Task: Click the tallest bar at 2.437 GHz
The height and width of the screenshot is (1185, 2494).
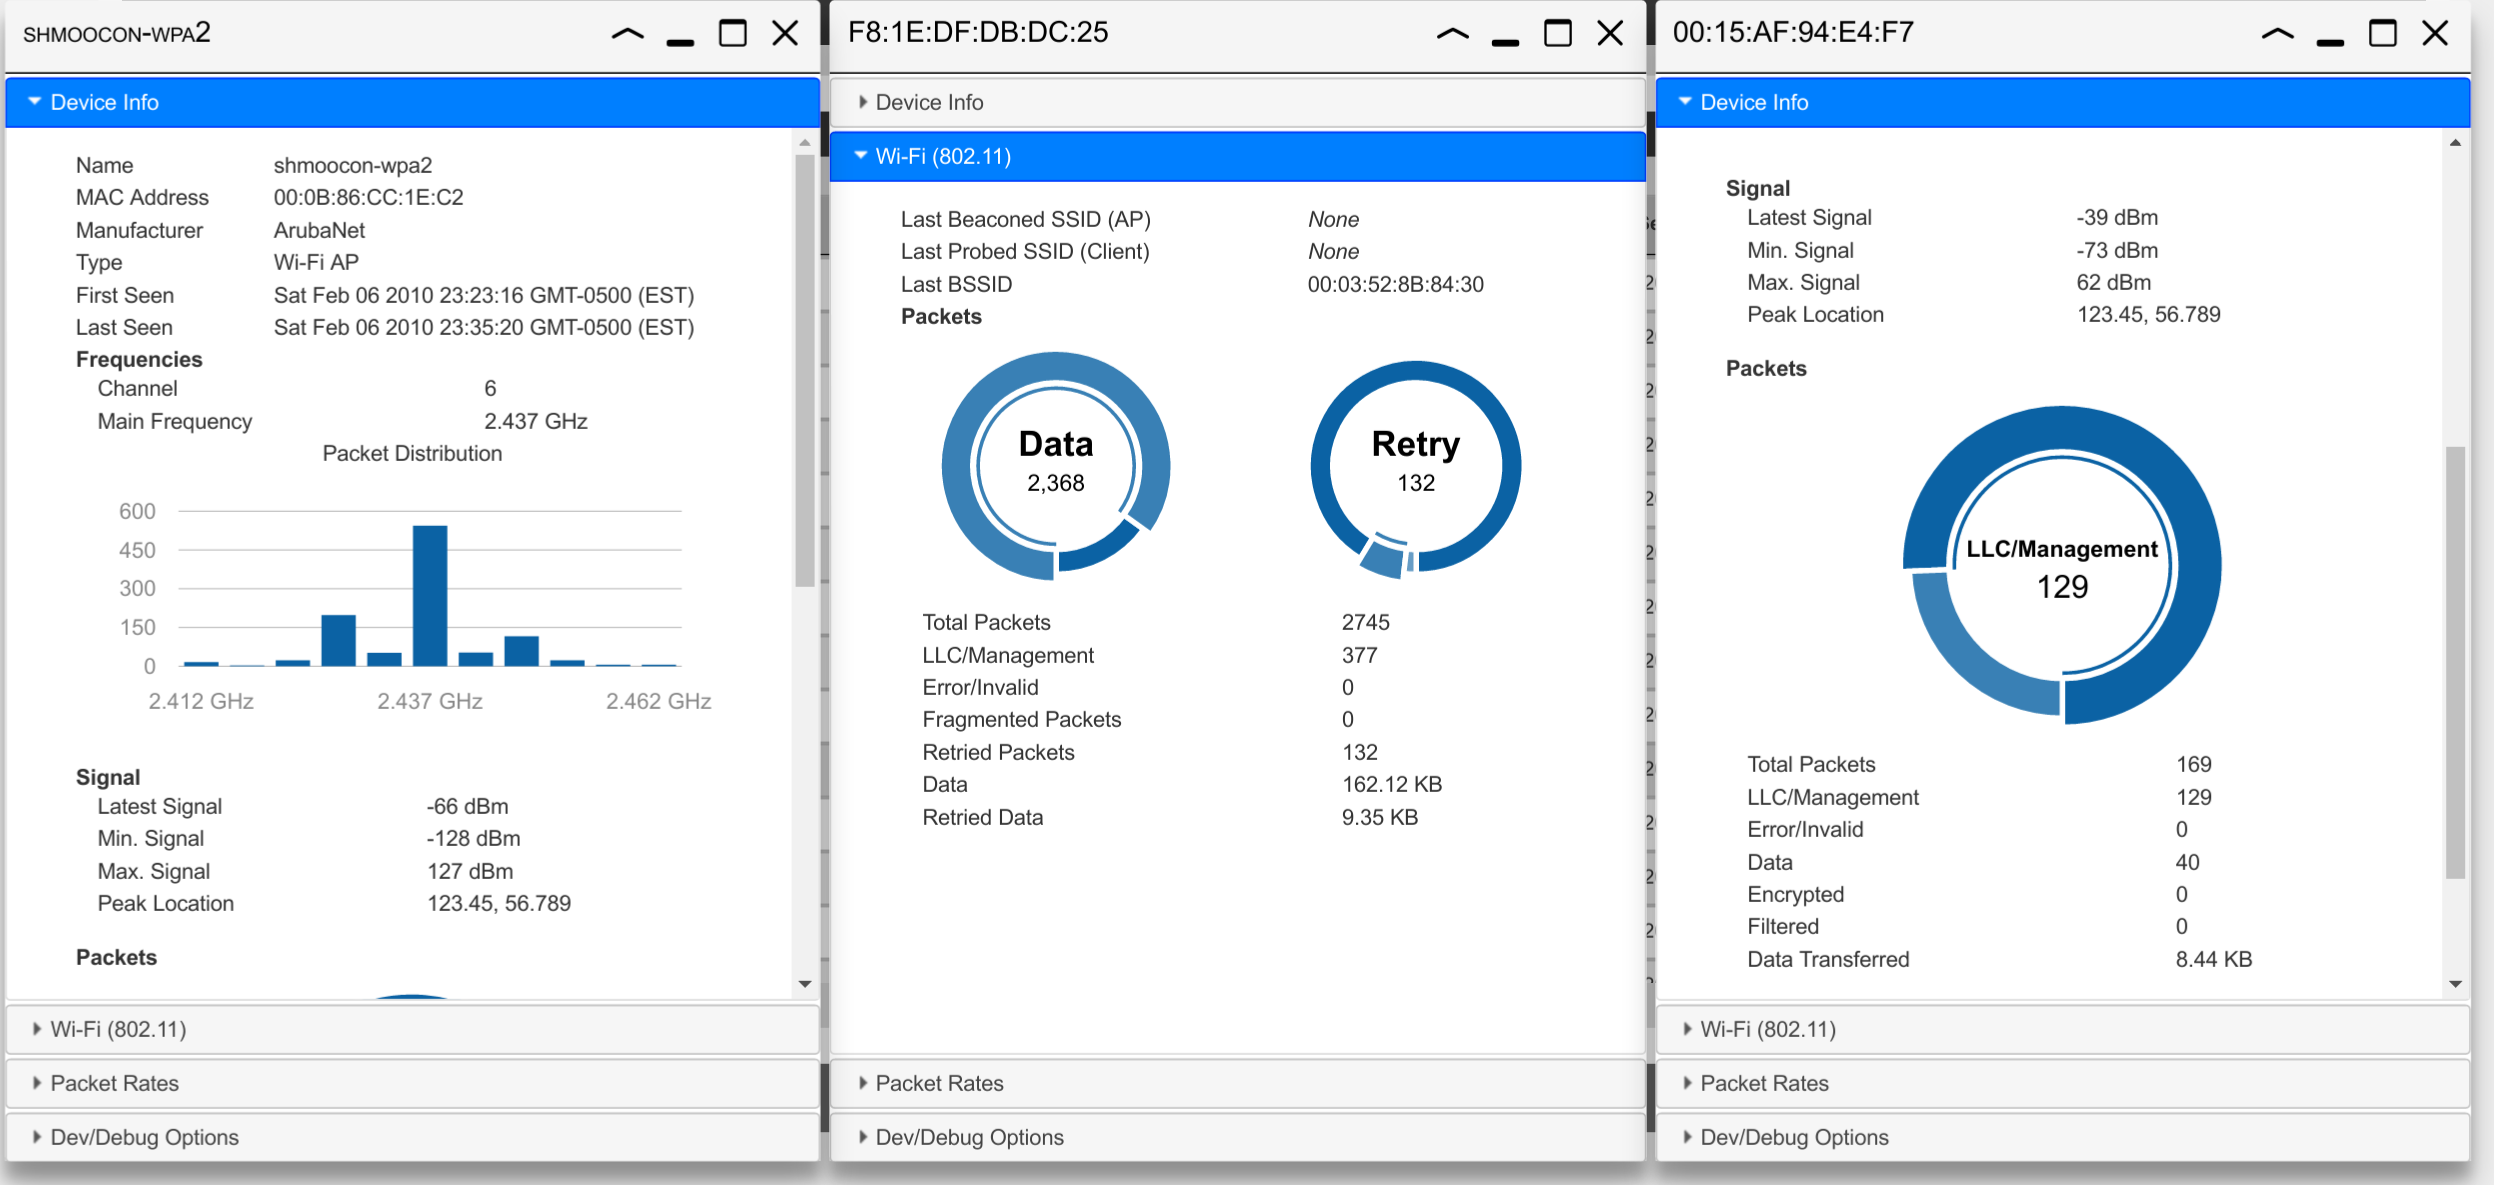Action: pos(430,595)
